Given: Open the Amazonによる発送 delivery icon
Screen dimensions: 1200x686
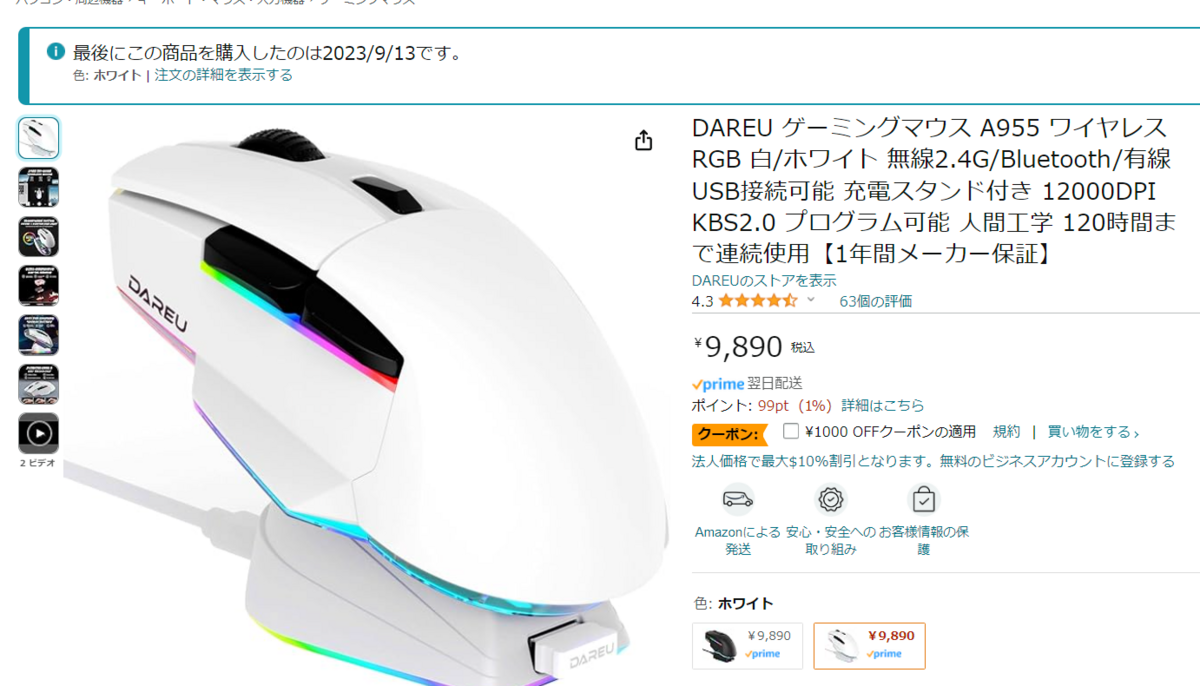Looking at the screenshot, I should click(738, 499).
